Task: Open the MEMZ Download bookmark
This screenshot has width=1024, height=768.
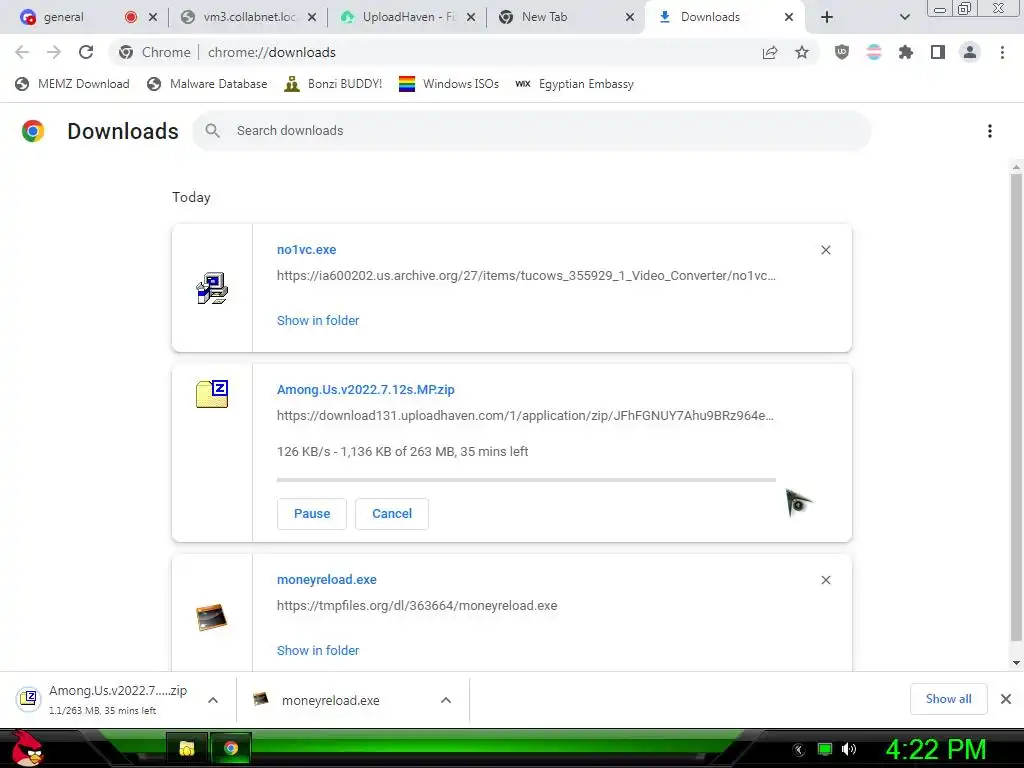Action: click(x=72, y=84)
